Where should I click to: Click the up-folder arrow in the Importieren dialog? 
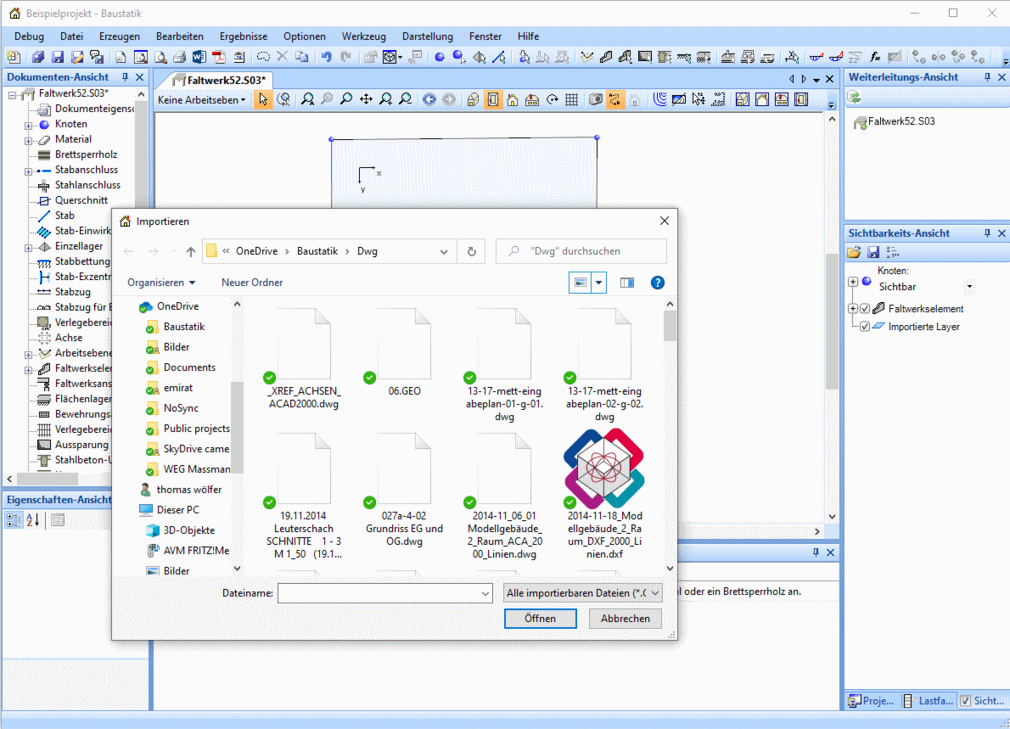point(190,252)
